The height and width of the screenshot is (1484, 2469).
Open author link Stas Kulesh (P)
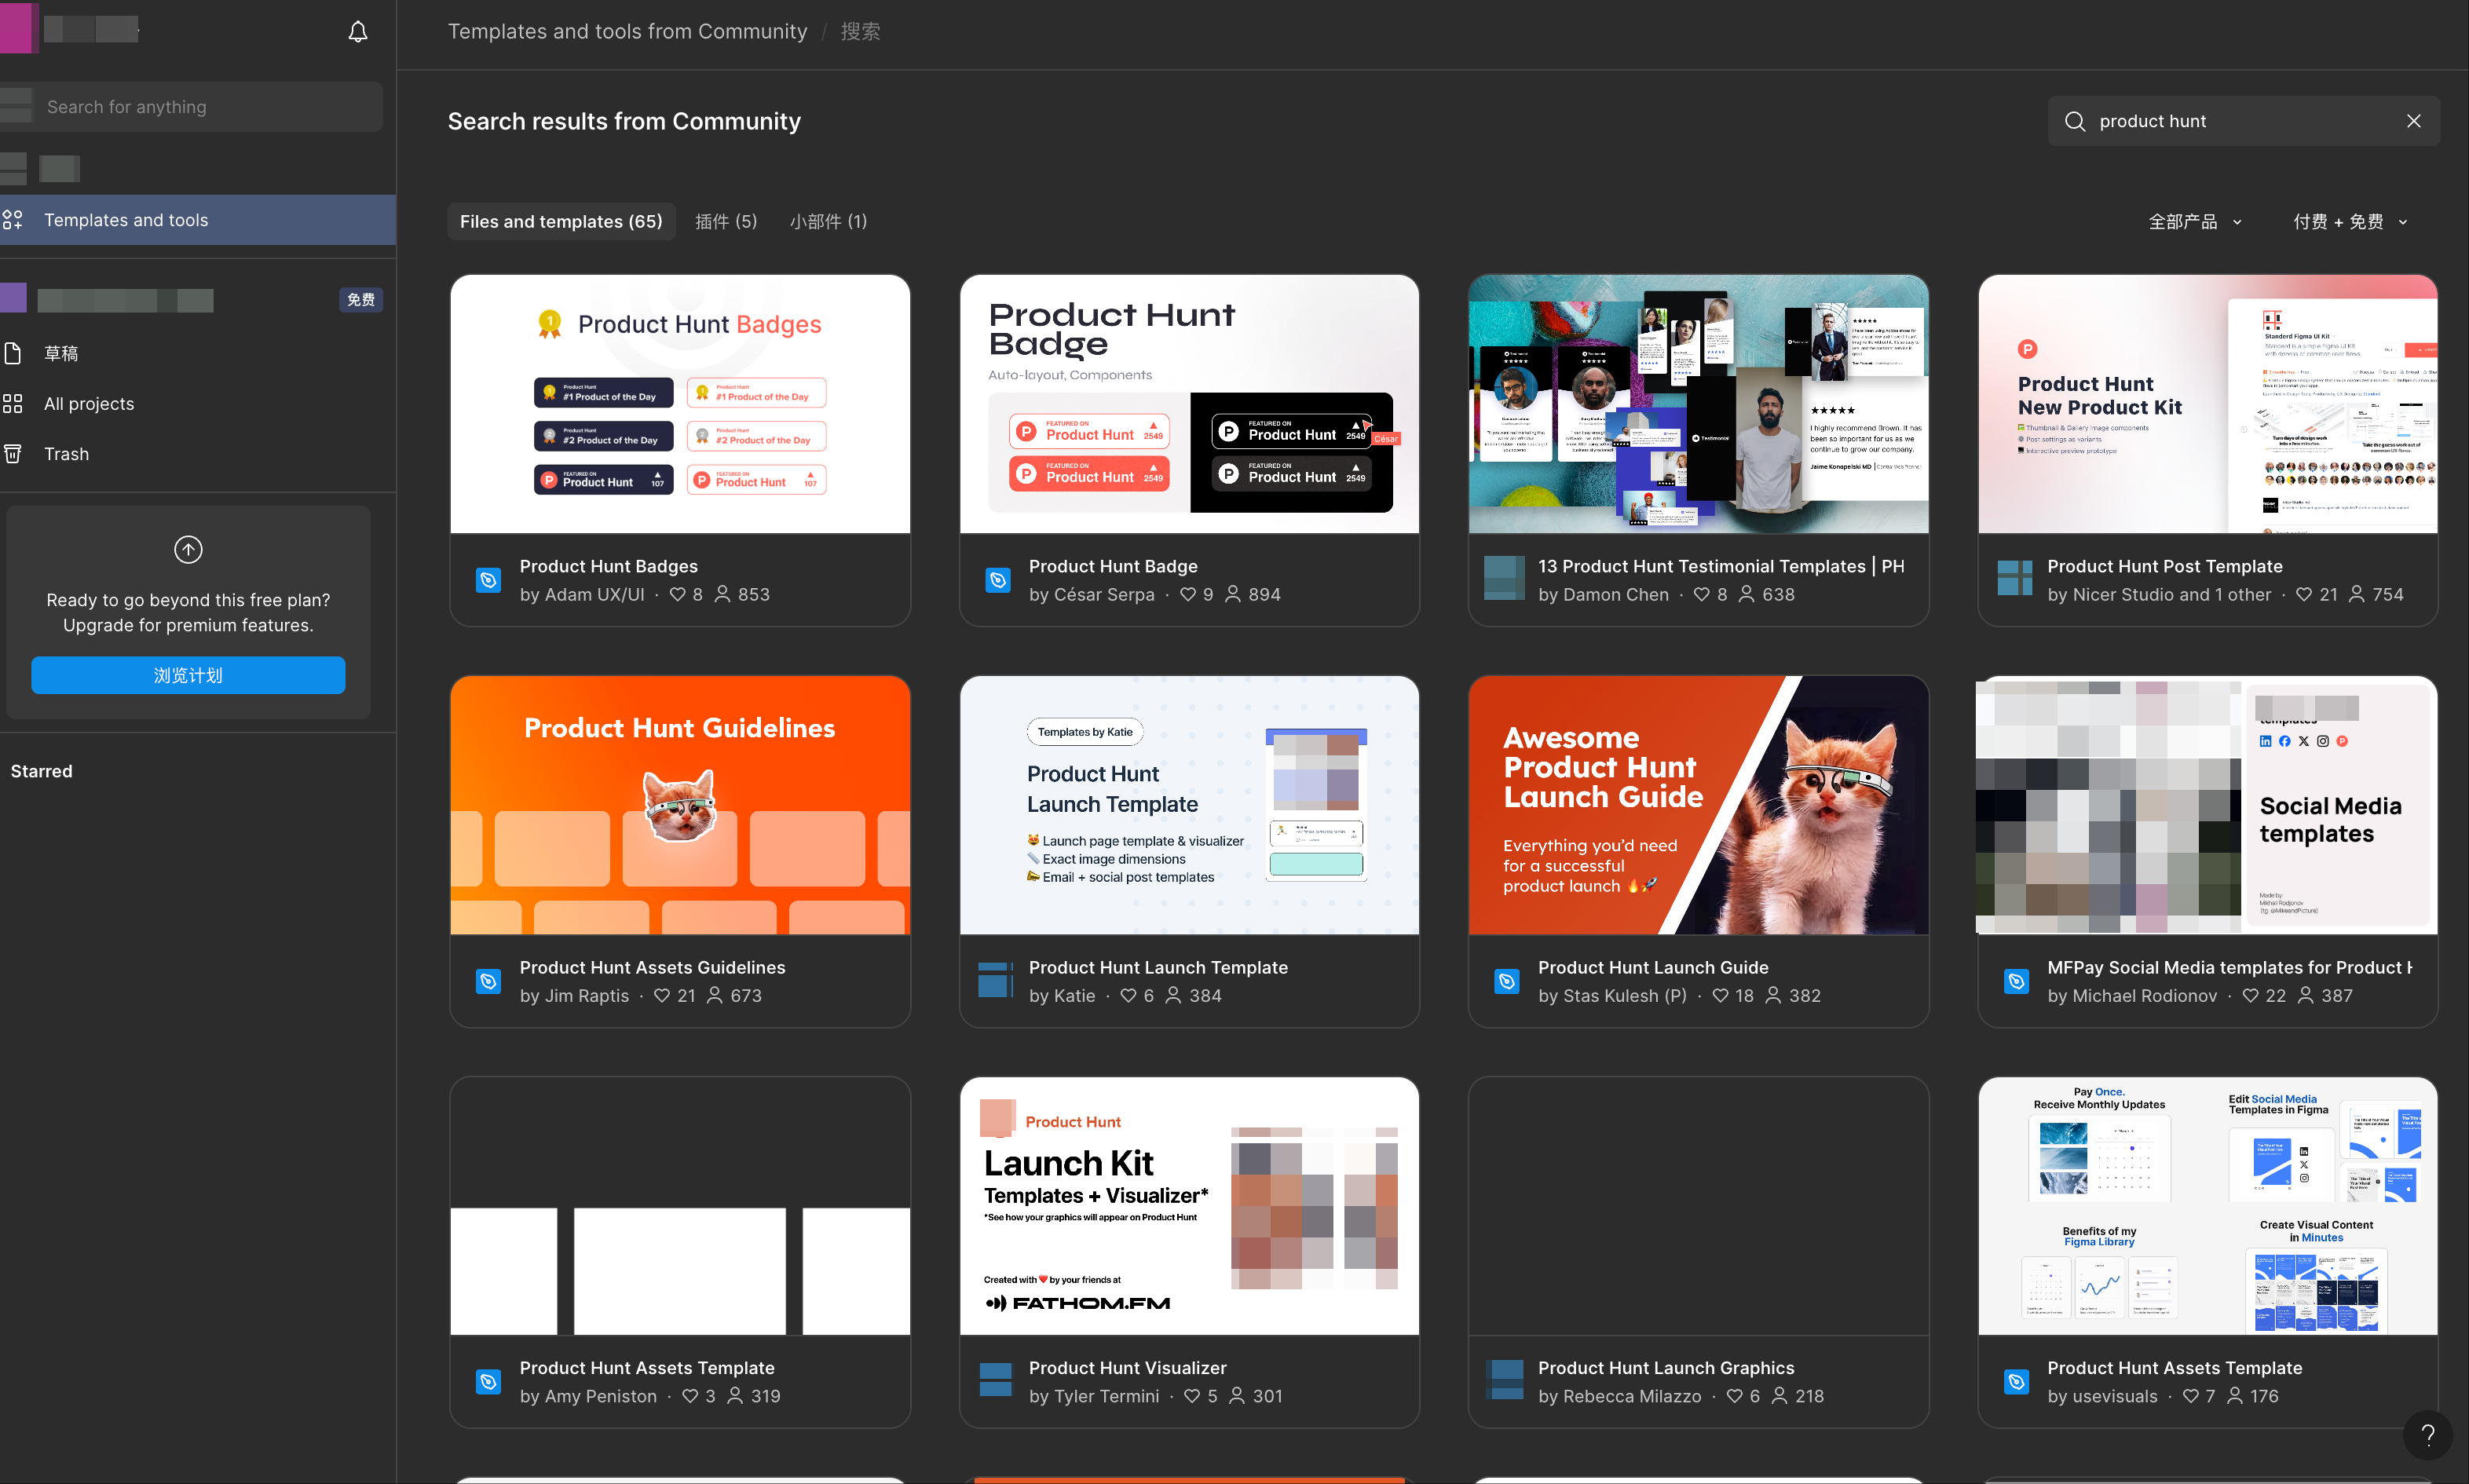[x=1624, y=995]
